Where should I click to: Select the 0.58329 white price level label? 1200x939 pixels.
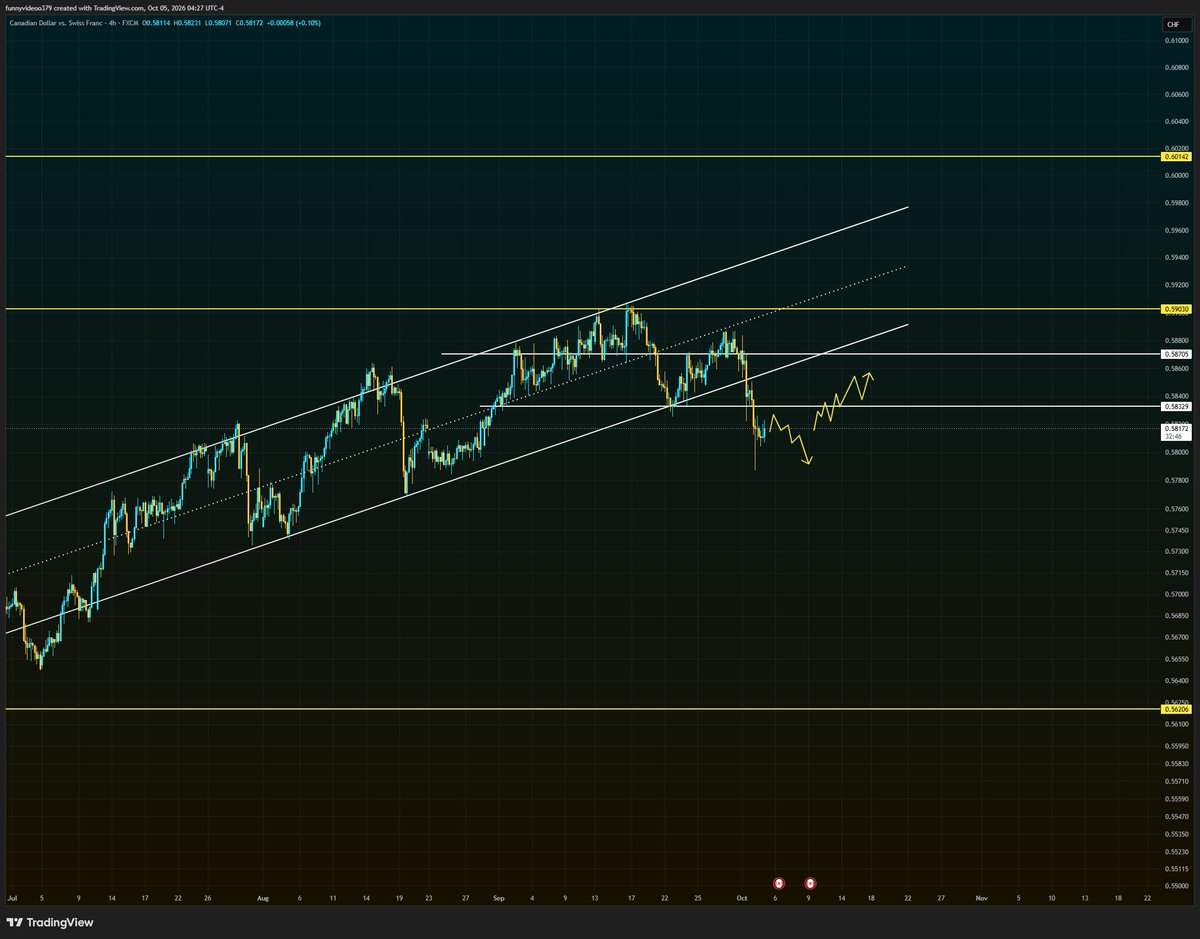point(1176,407)
